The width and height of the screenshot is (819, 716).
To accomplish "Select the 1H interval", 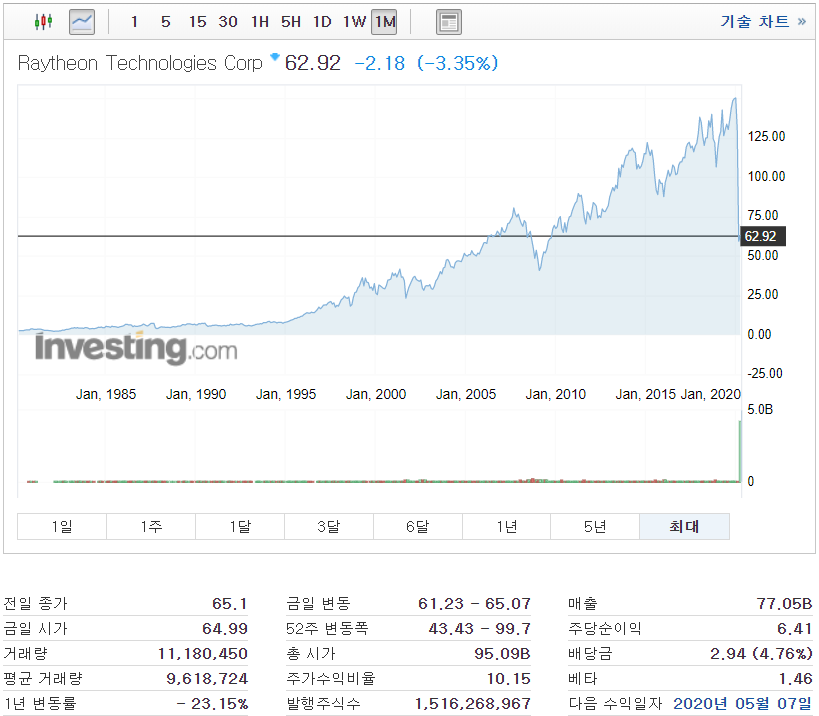I will click(260, 22).
